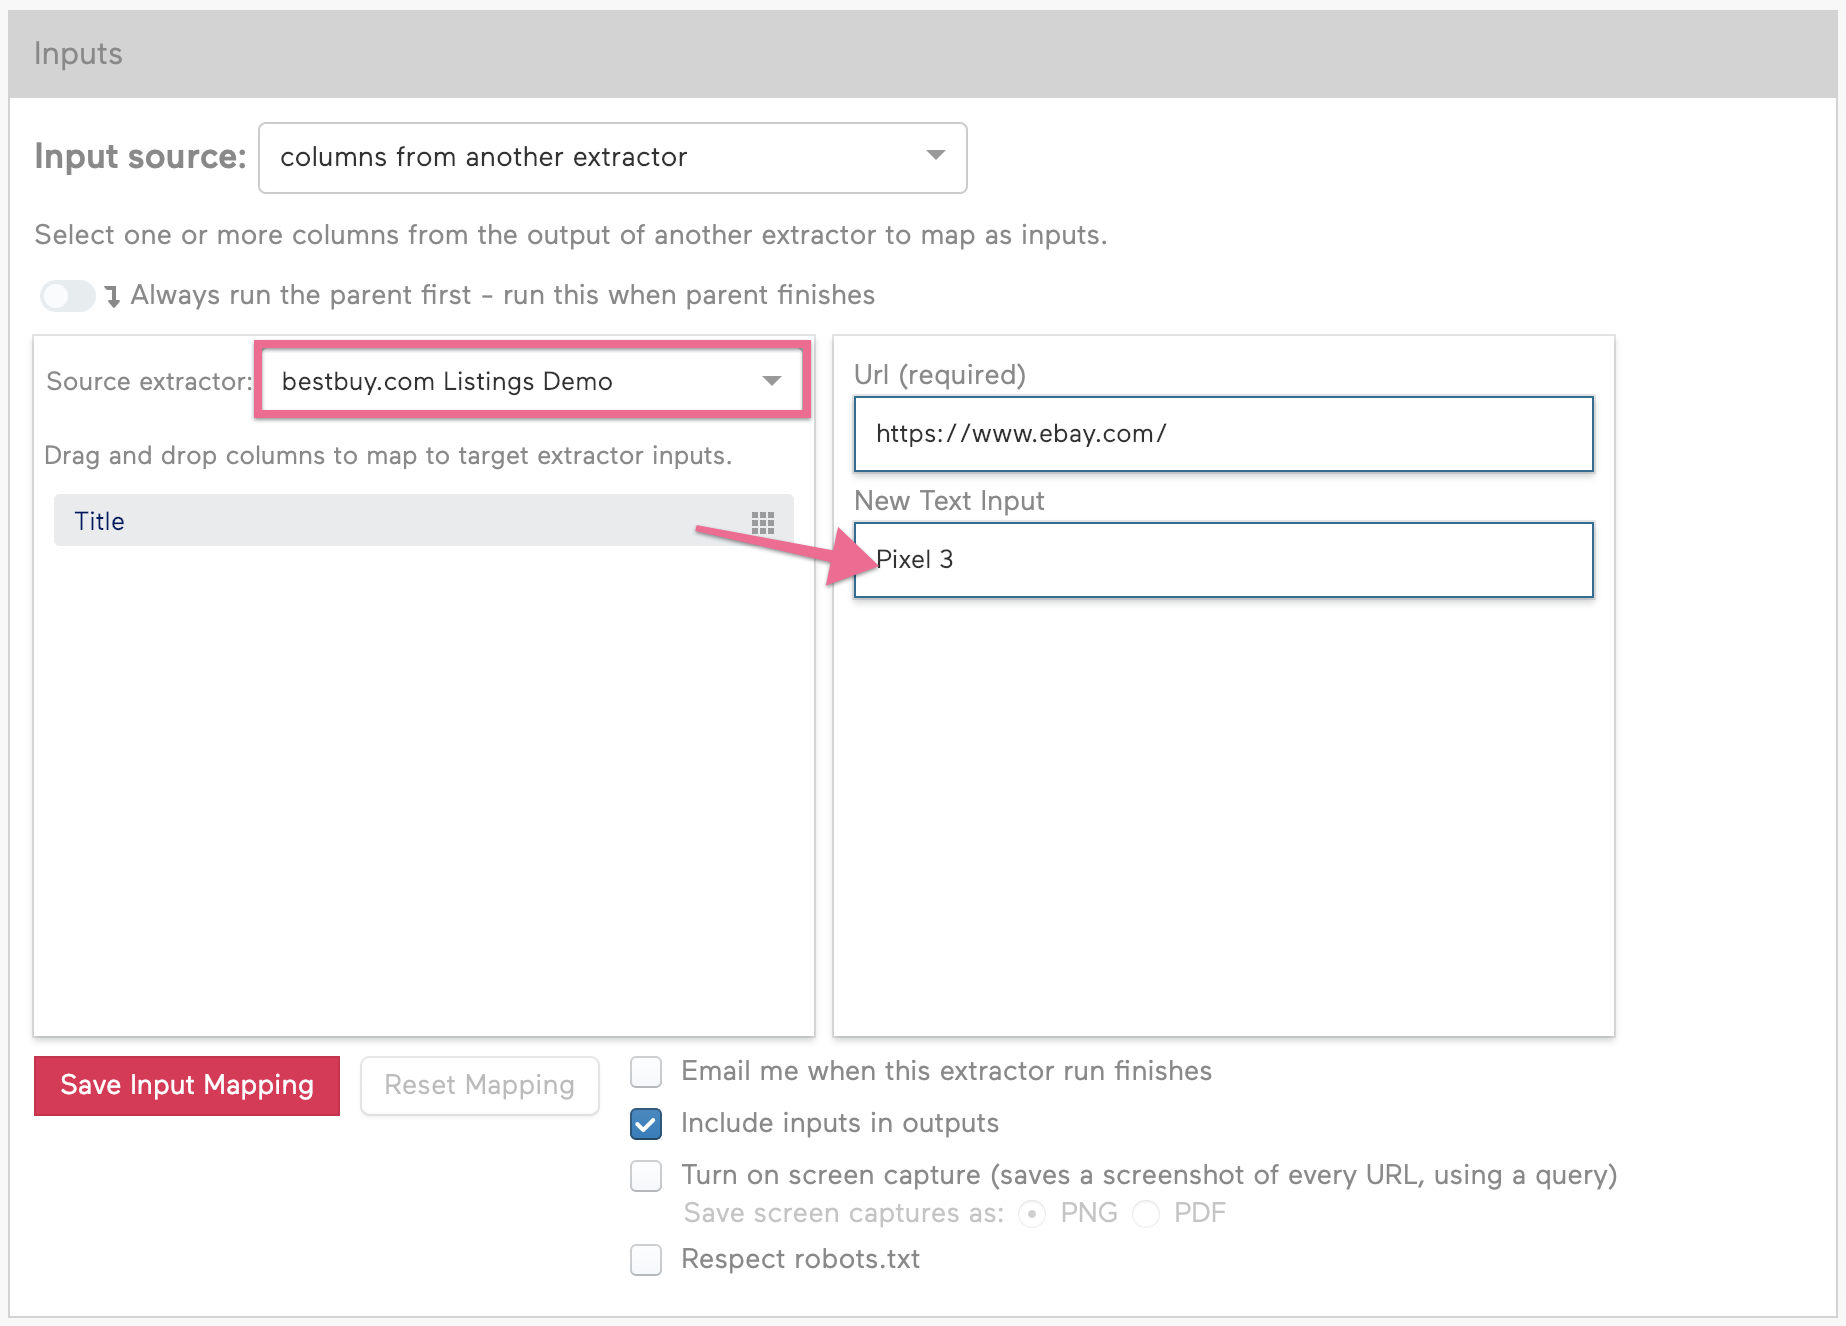The height and width of the screenshot is (1326, 1846).
Task: Click the Save Input Mapping button
Action: pos(186,1085)
